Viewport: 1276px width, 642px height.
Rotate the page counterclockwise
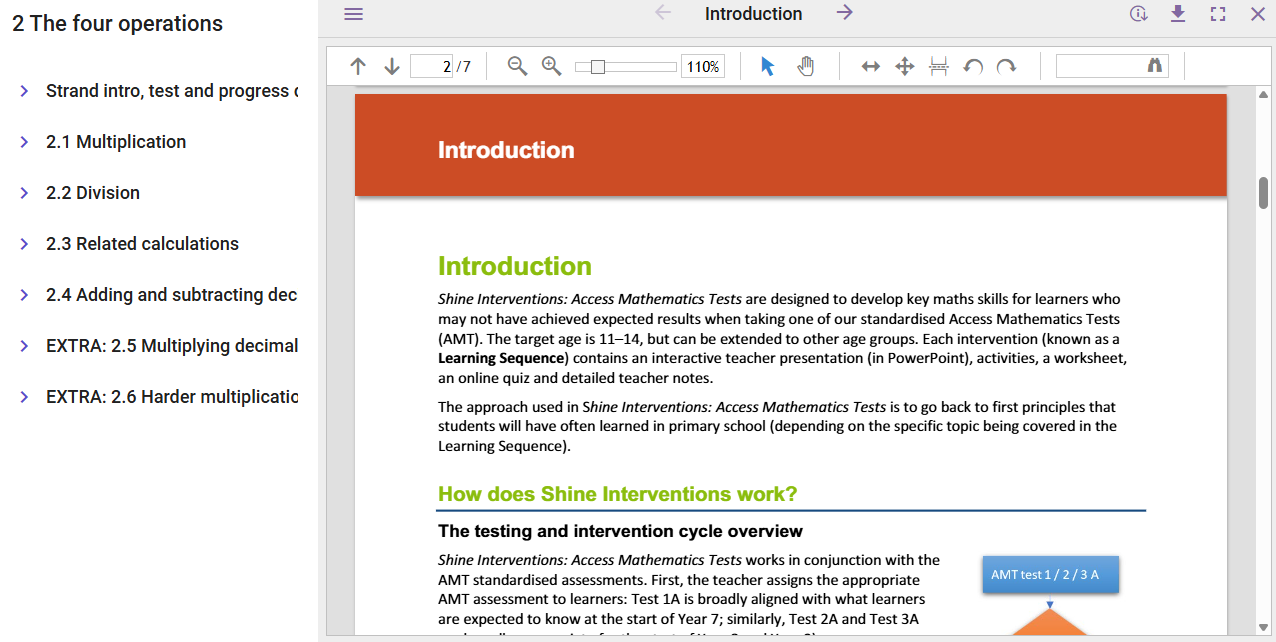(972, 67)
